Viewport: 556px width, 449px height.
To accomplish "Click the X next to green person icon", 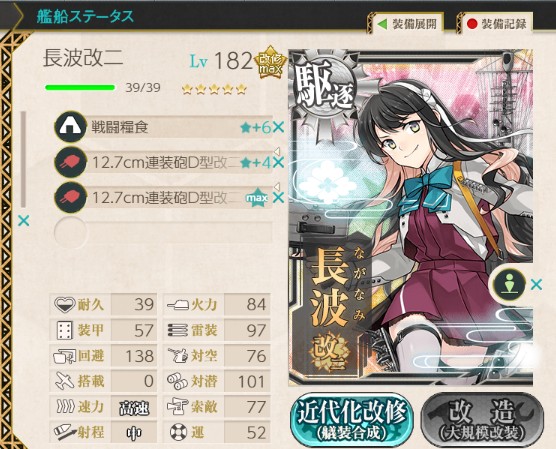I will (x=536, y=284).
